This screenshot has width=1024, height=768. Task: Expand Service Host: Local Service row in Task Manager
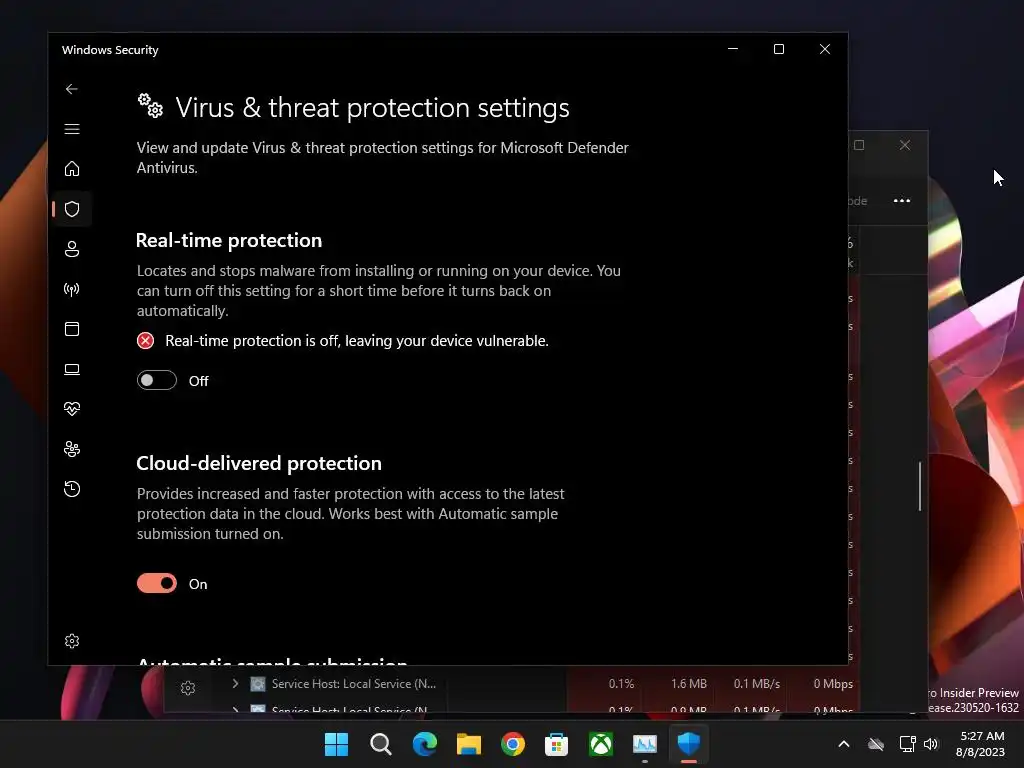click(x=235, y=683)
